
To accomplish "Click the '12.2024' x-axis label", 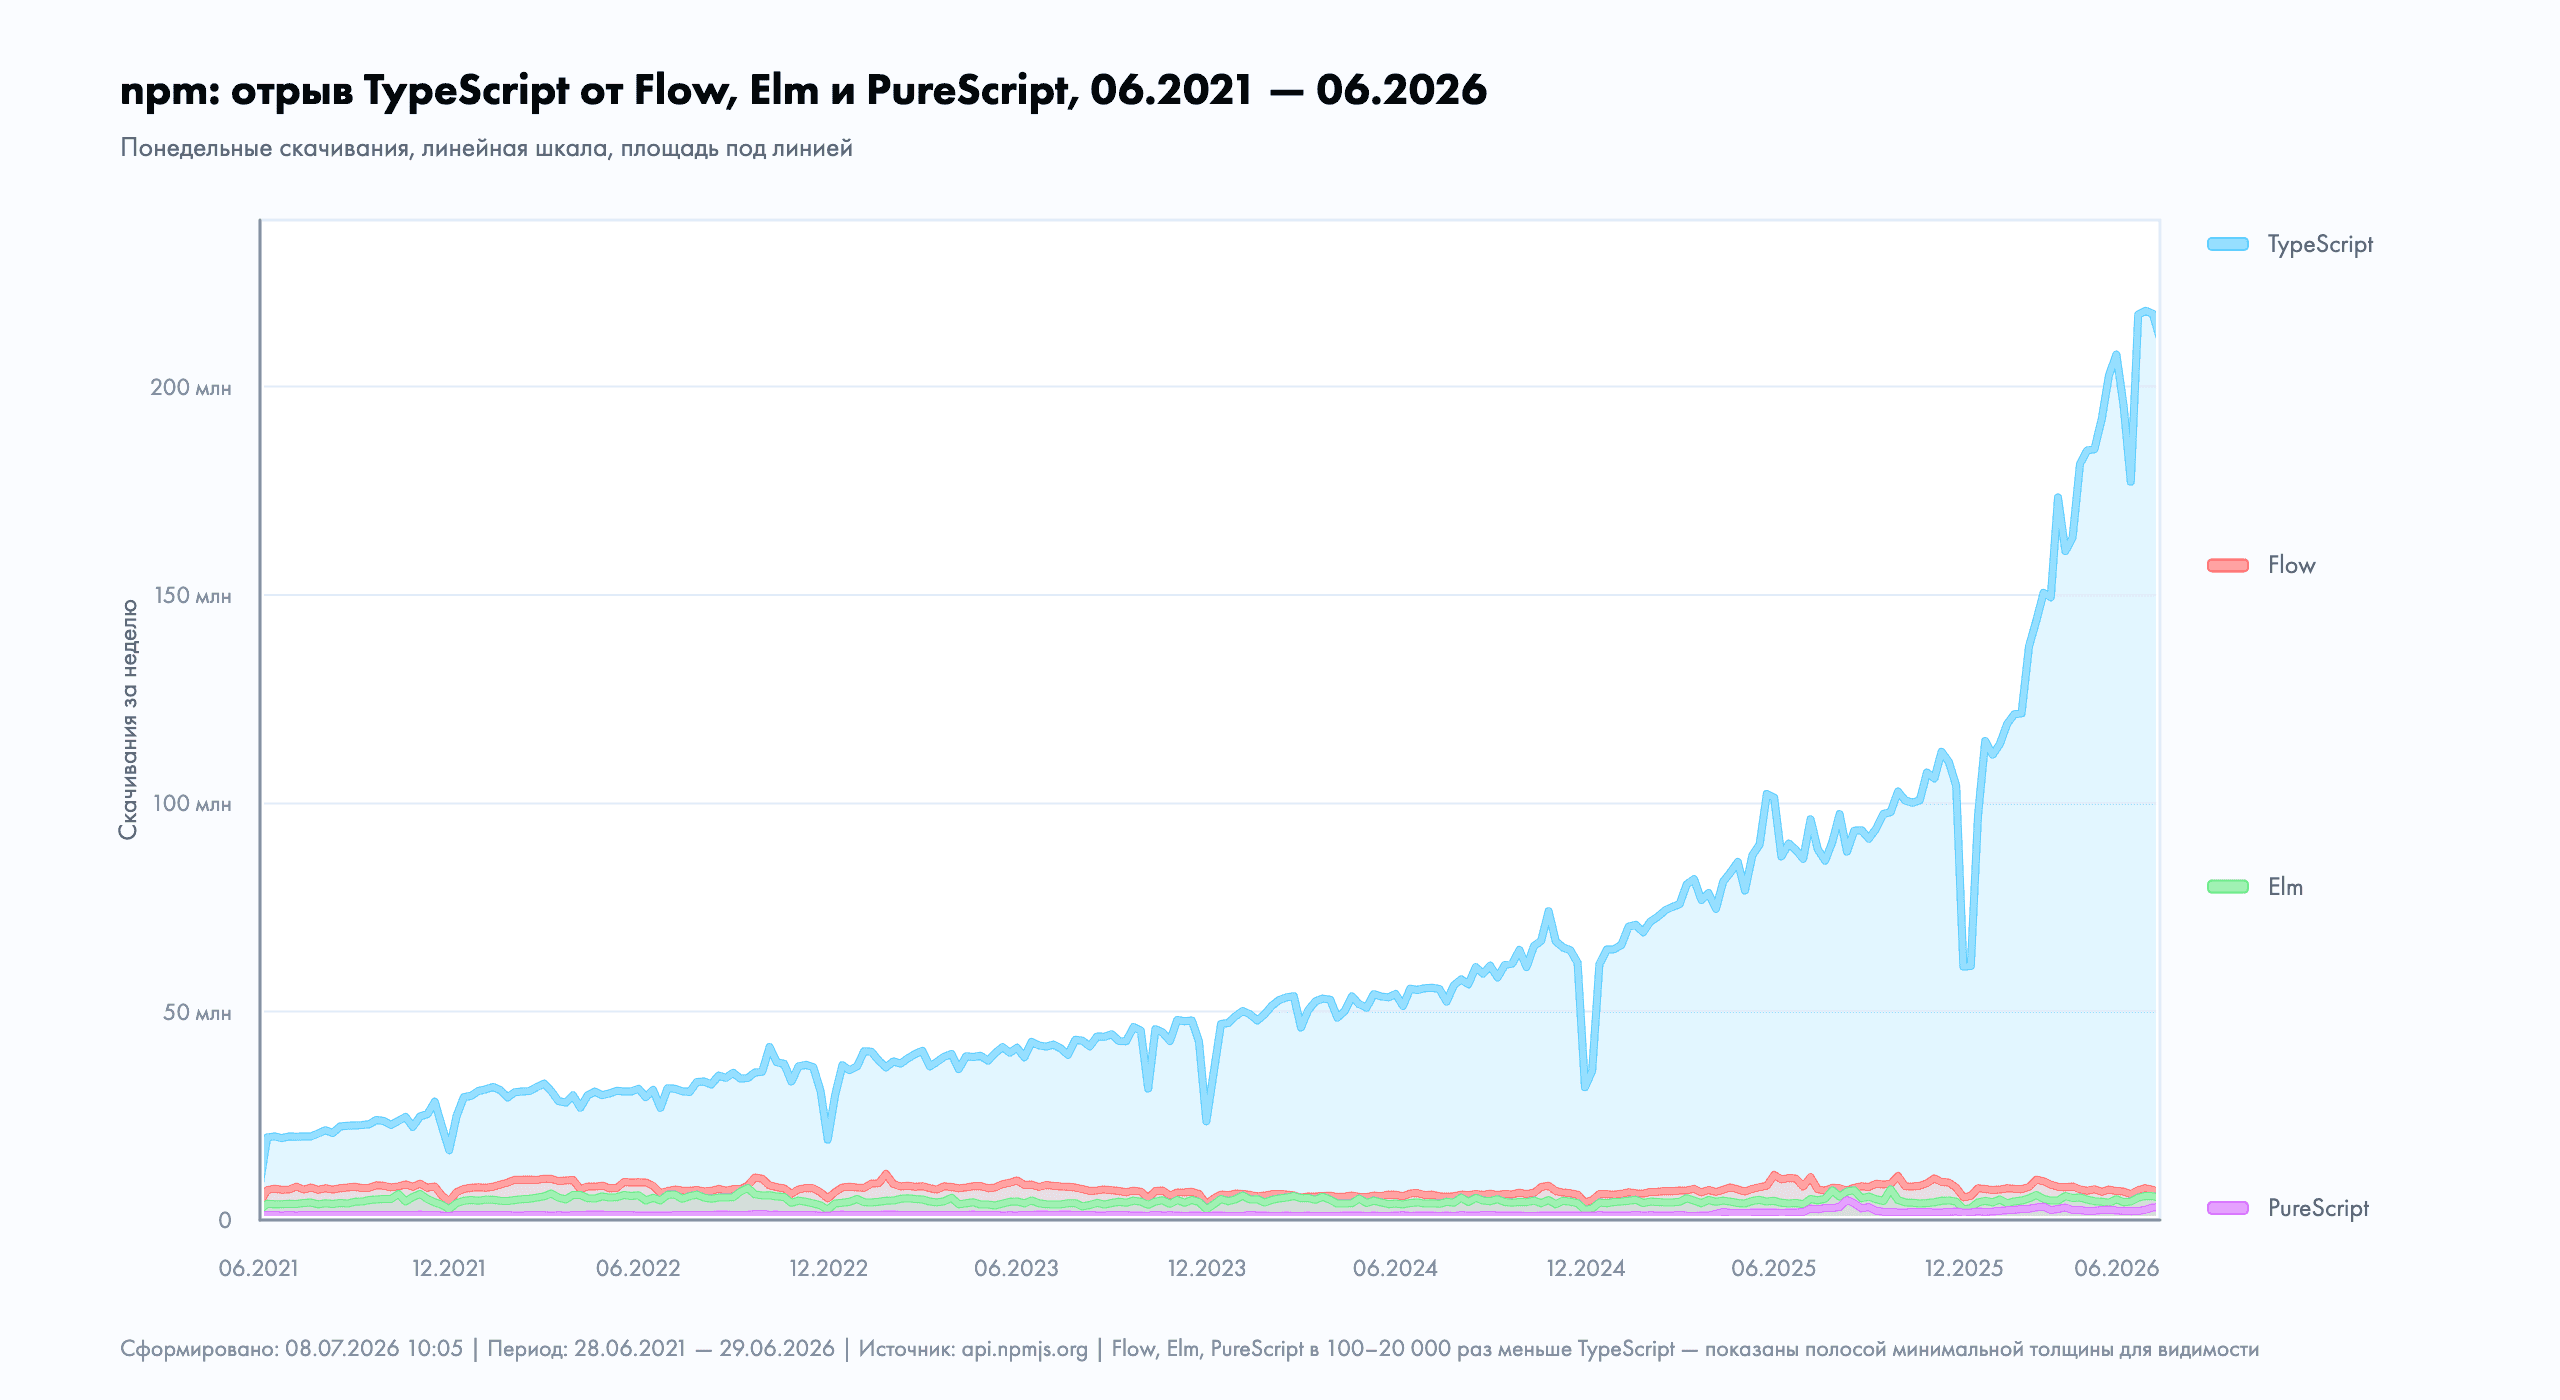I will click(x=1586, y=1269).
